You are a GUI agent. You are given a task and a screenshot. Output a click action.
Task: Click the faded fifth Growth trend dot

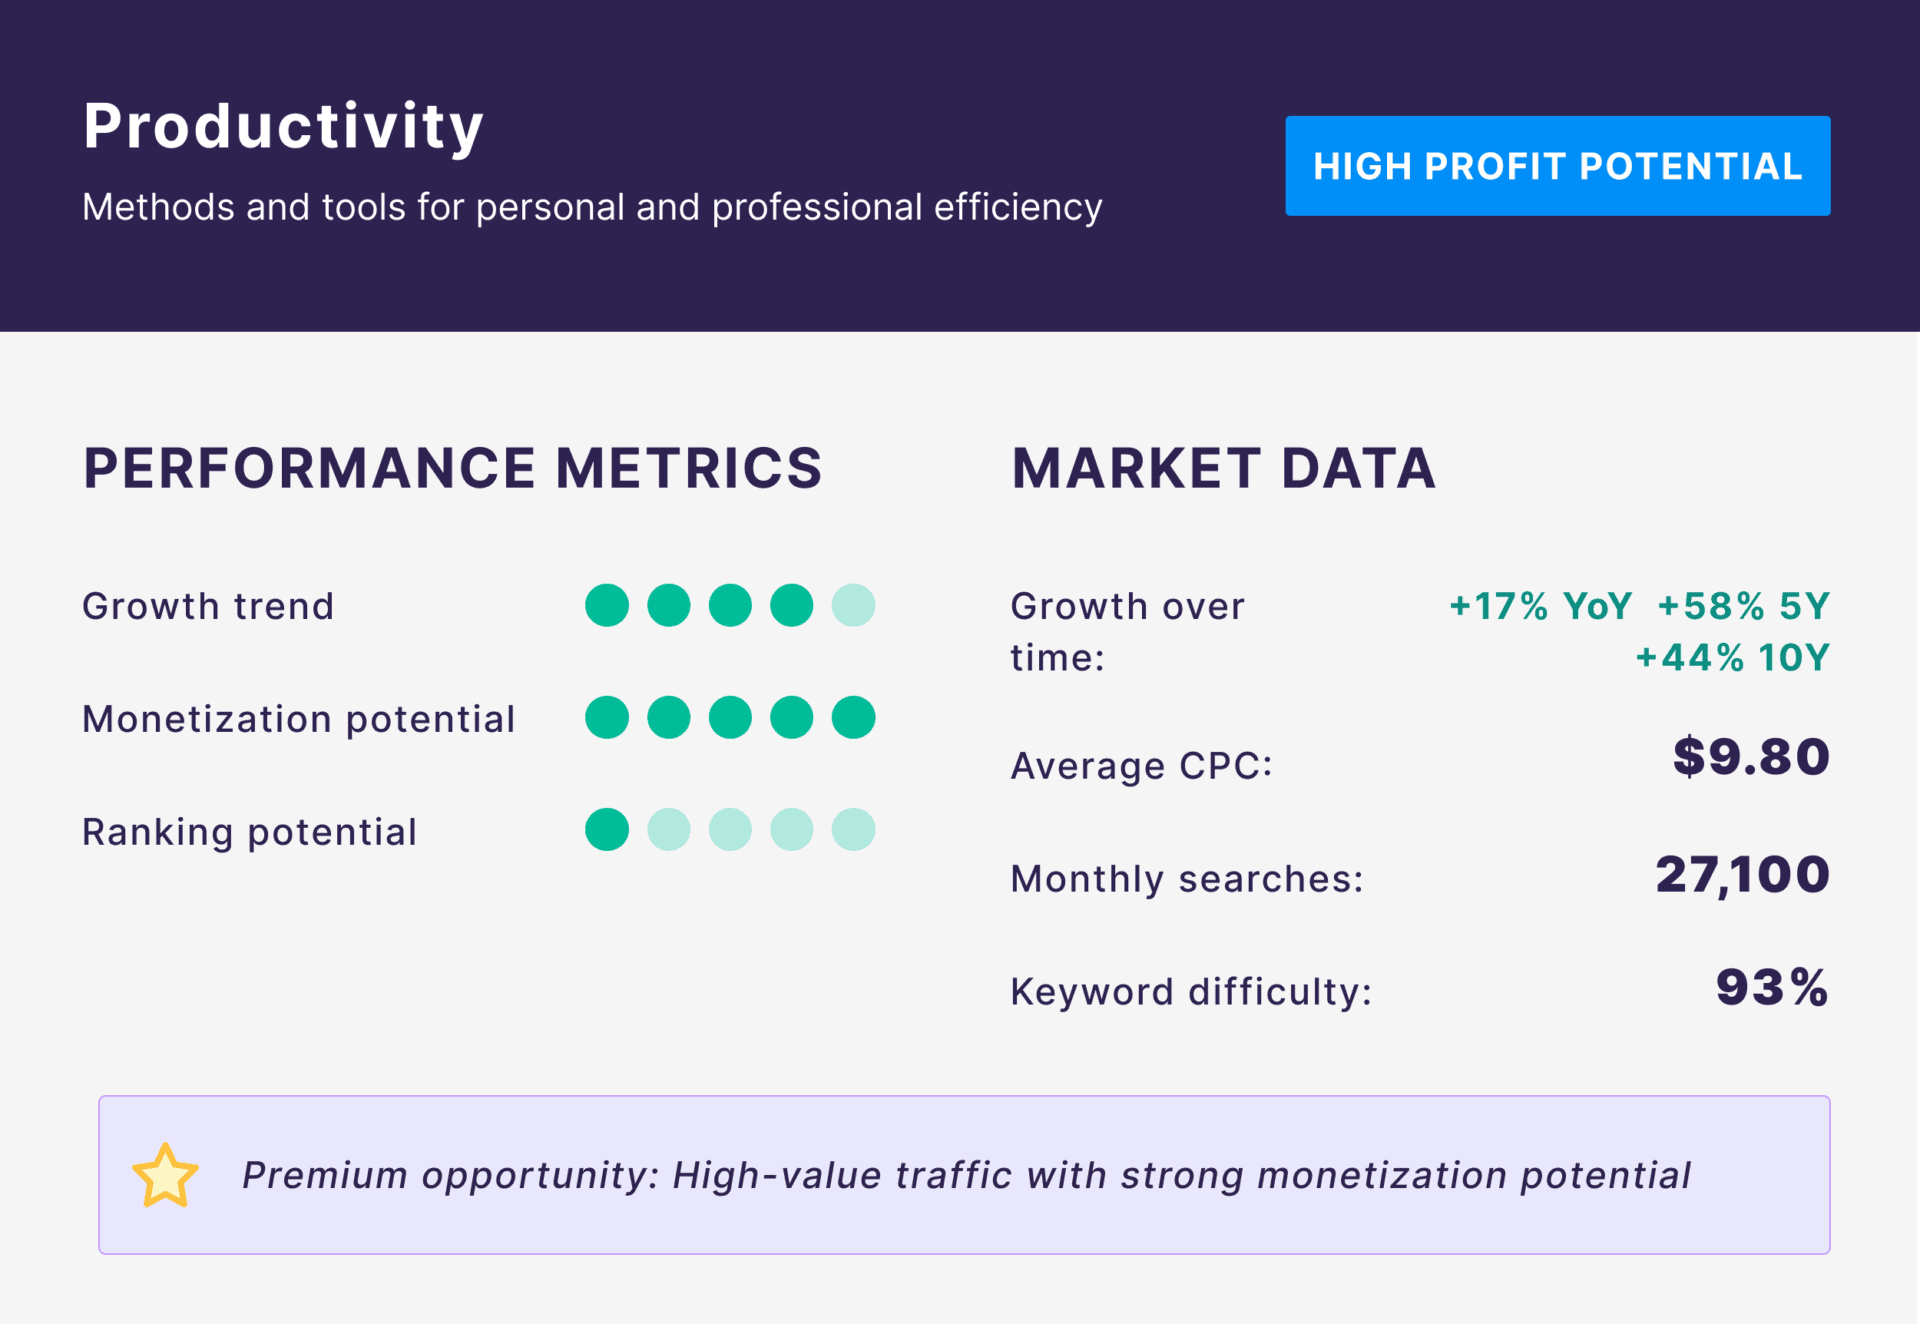853,605
